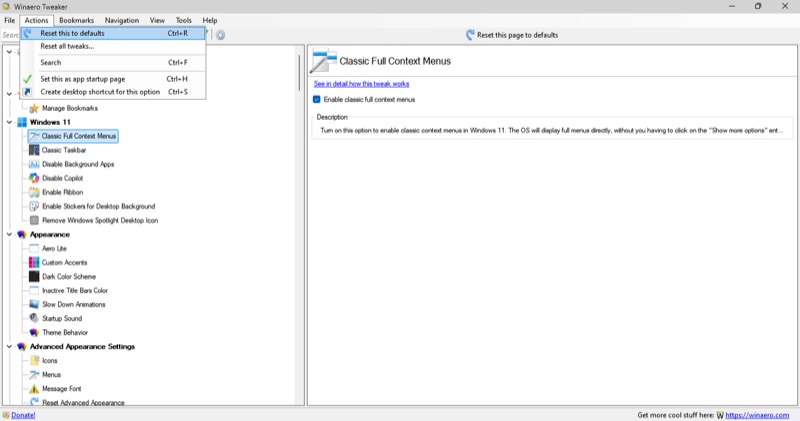Close the Actions menu
This screenshot has height=421, width=800.
click(36, 20)
